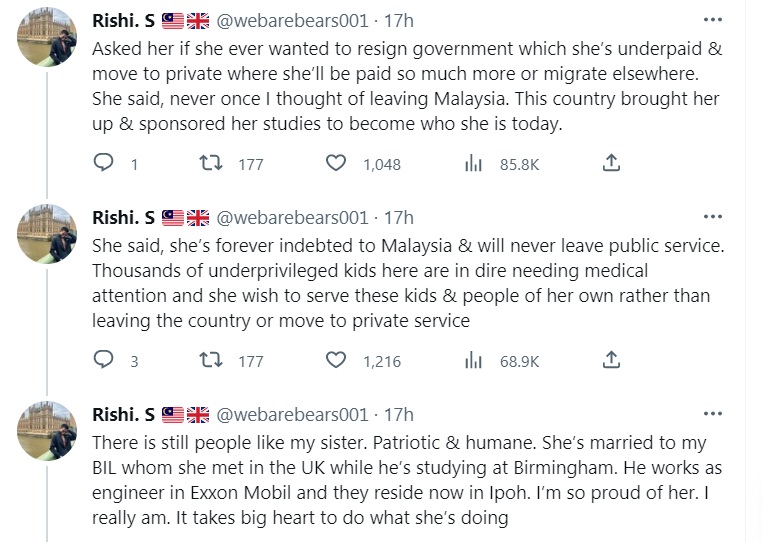
Task: Open Rishi. S profile from first tweet
Action: click(123, 21)
